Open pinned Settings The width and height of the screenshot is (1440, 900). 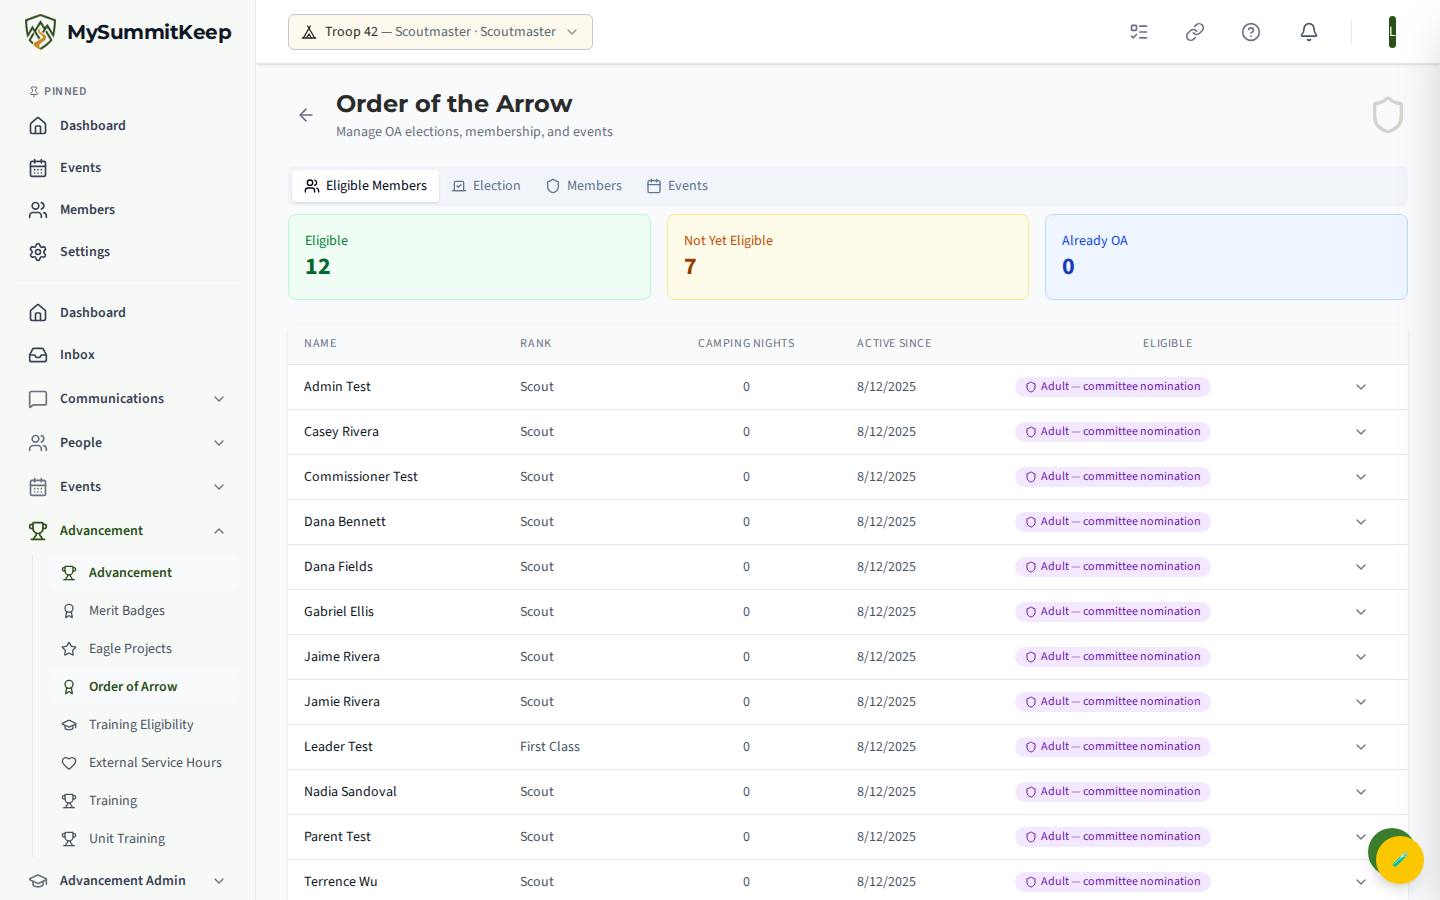click(x=127, y=251)
